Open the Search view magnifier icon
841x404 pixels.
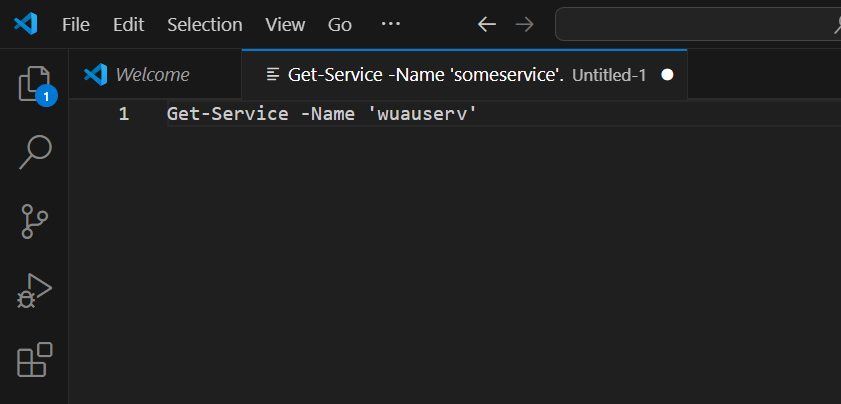point(35,152)
